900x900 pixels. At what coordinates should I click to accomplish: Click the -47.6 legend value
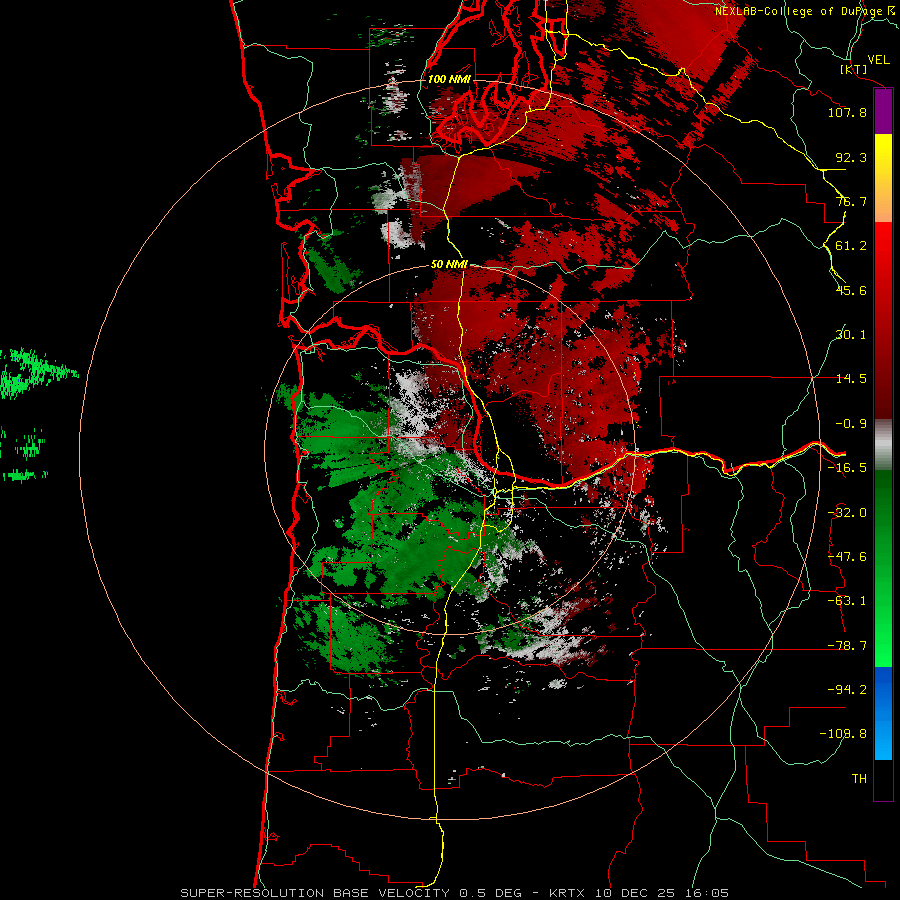[847, 557]
